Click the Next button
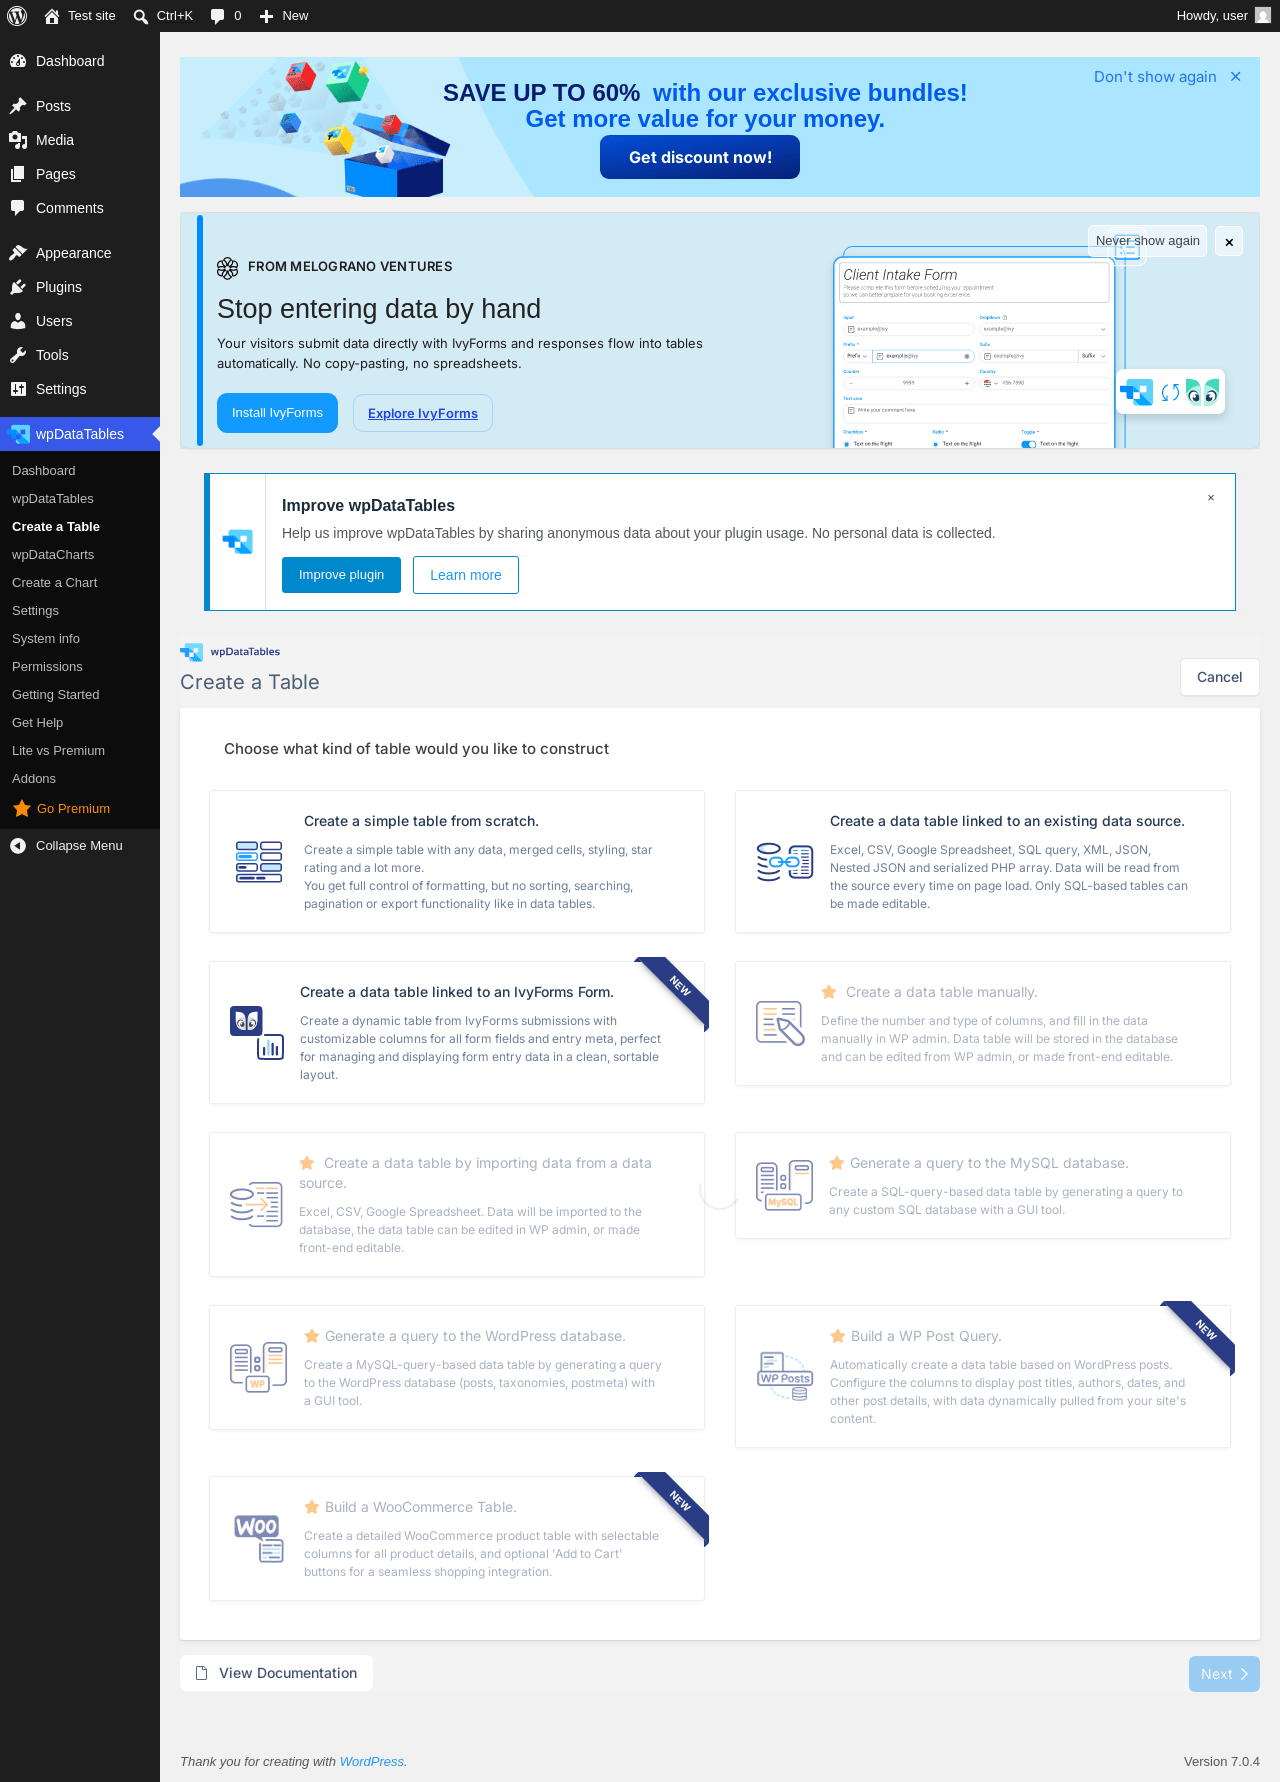1280x1782 pixels. (1224, 1674)
